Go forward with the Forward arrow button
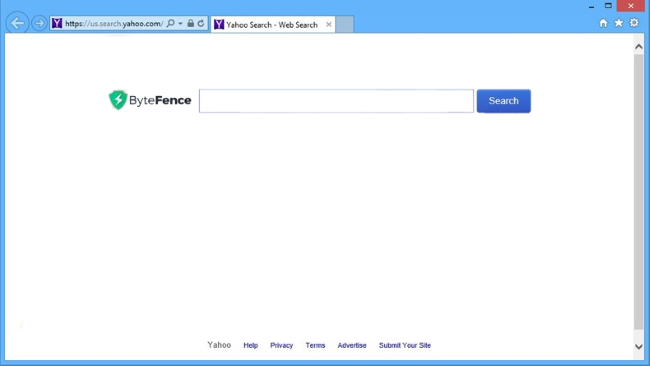Image resolution: width=650 pixels, height=366 pixels. point(39,23)
